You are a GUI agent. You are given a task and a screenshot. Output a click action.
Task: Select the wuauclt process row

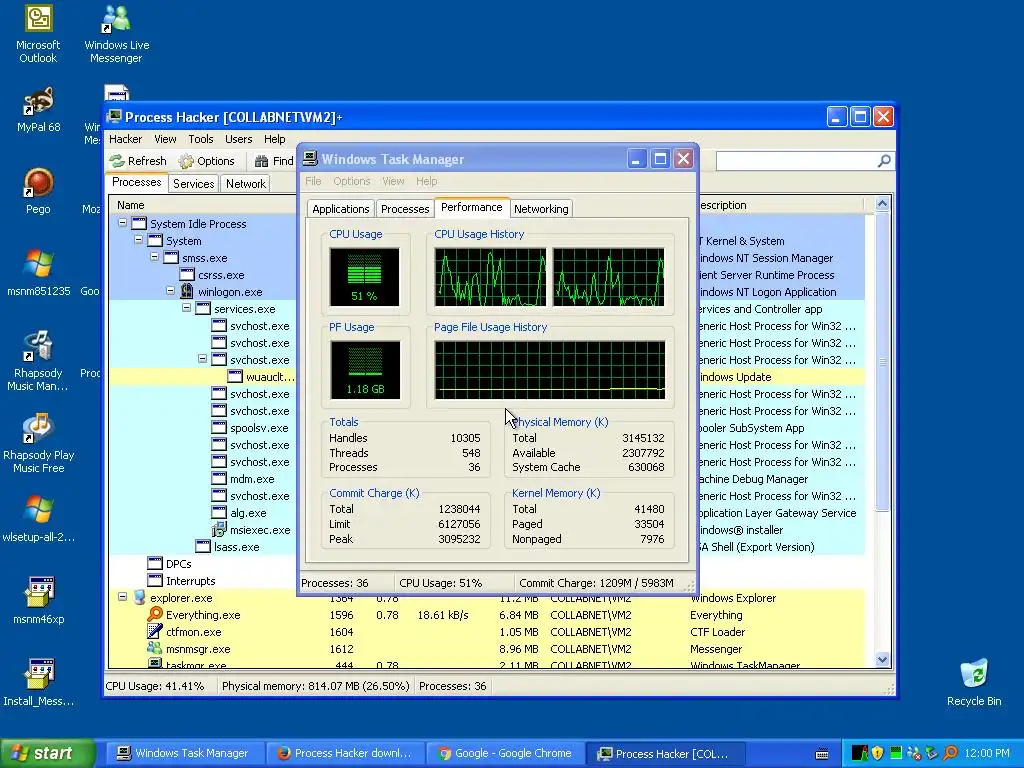pyautogui.click(x=487, y=377)
